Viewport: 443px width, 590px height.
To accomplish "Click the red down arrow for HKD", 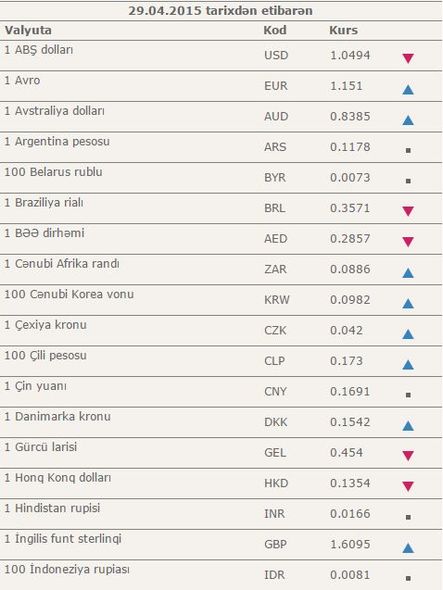I will coord(408,486).
